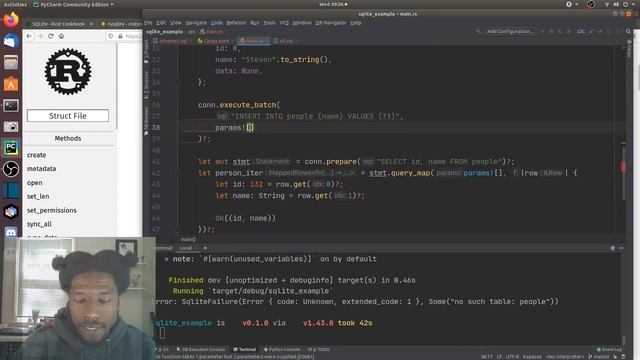Hide the terminal panel with minus icon

pyautogui.click(x=621, y=248)
